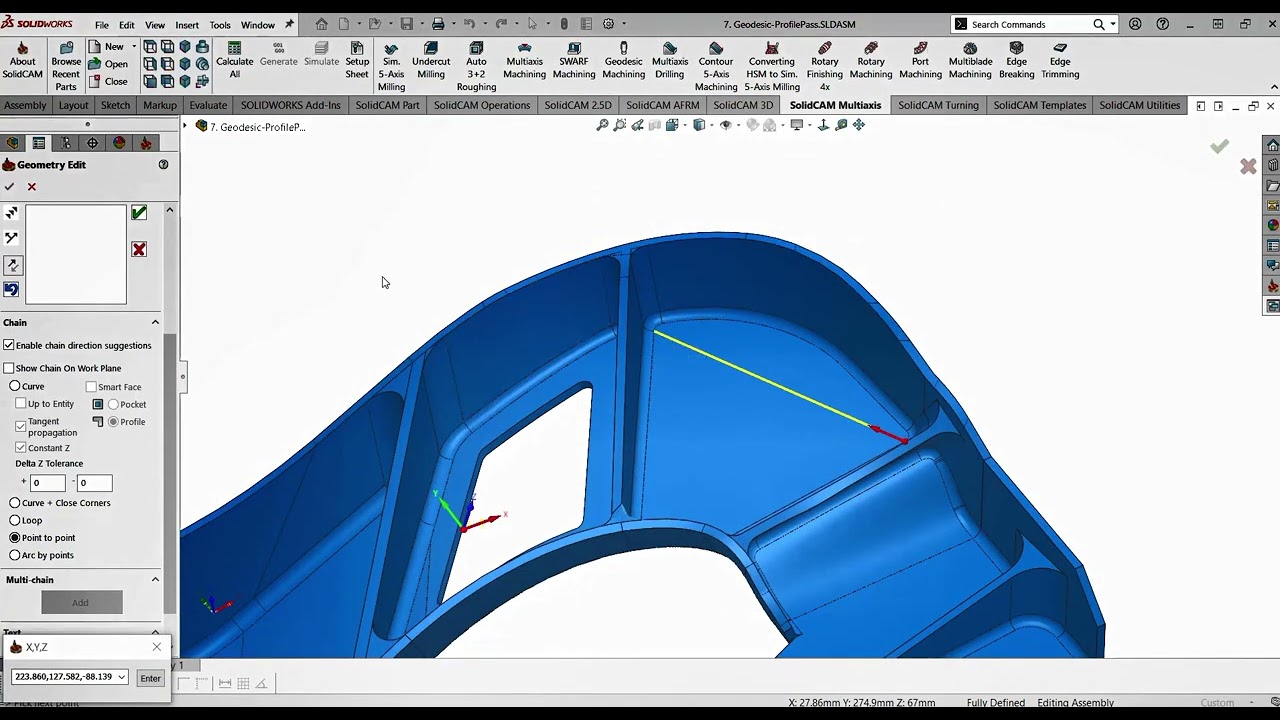This screenshot has height=720, width=1280.
Task: Click Converting HSM to Sim. 5-Axis Milling
Action: 772,66
